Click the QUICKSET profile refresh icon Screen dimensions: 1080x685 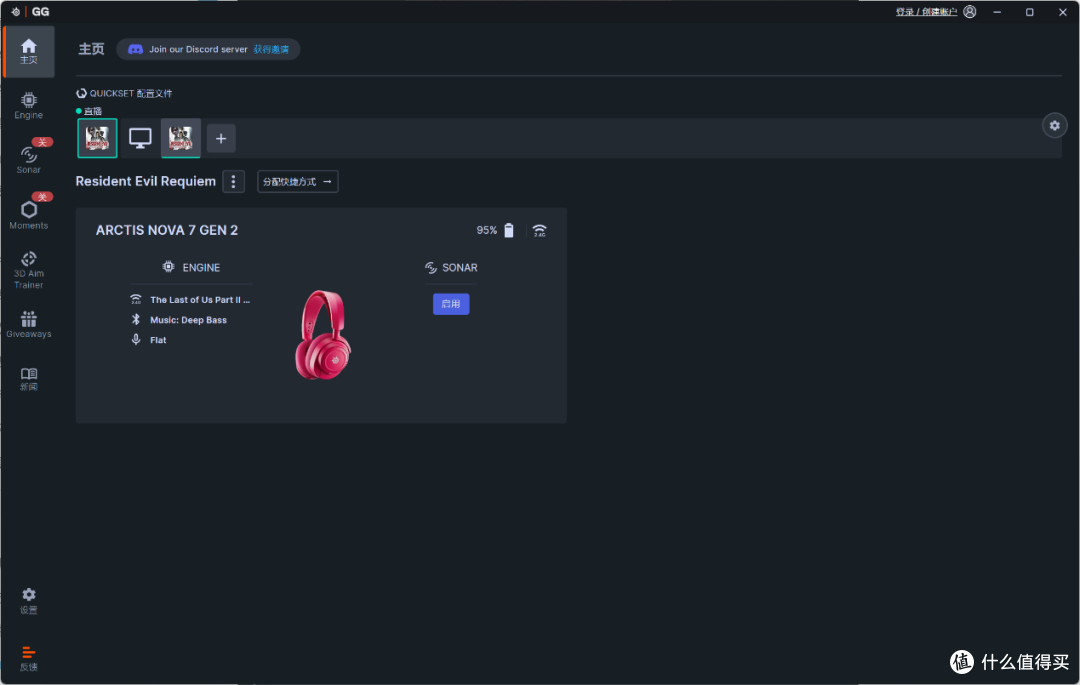(81, 94)
